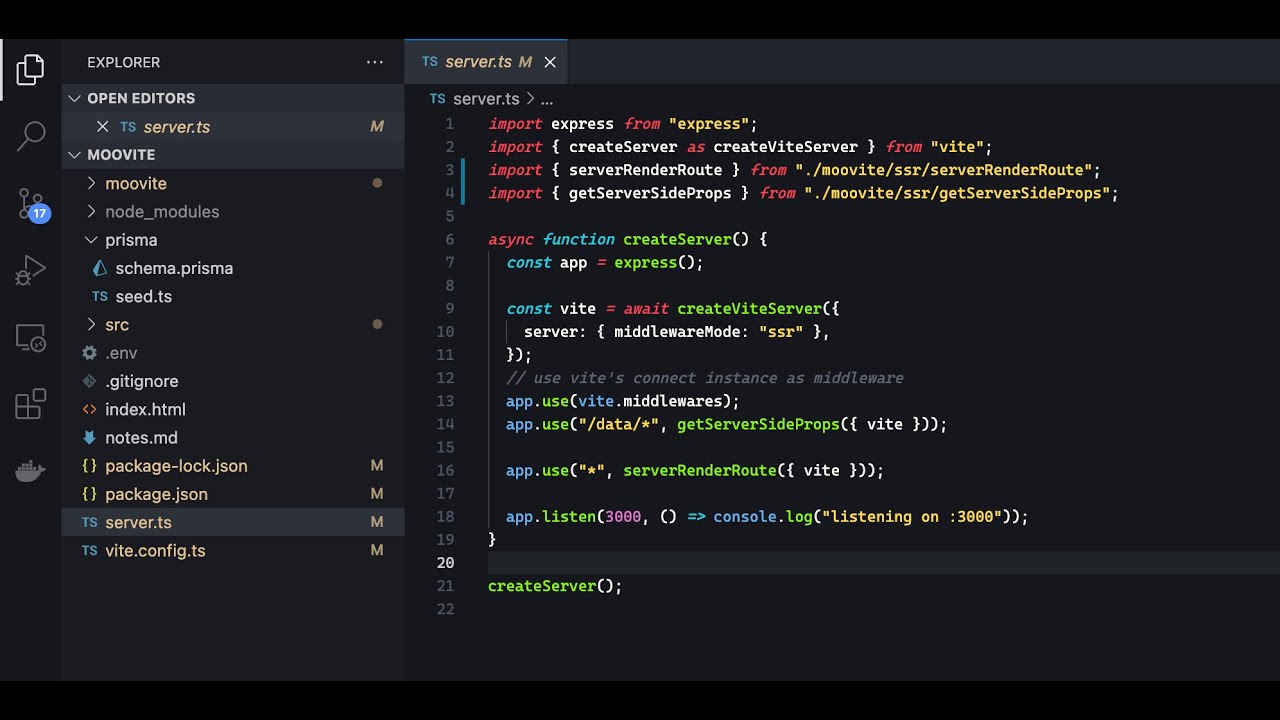Click the TS icon in the editor tab

tap(430, 62)
